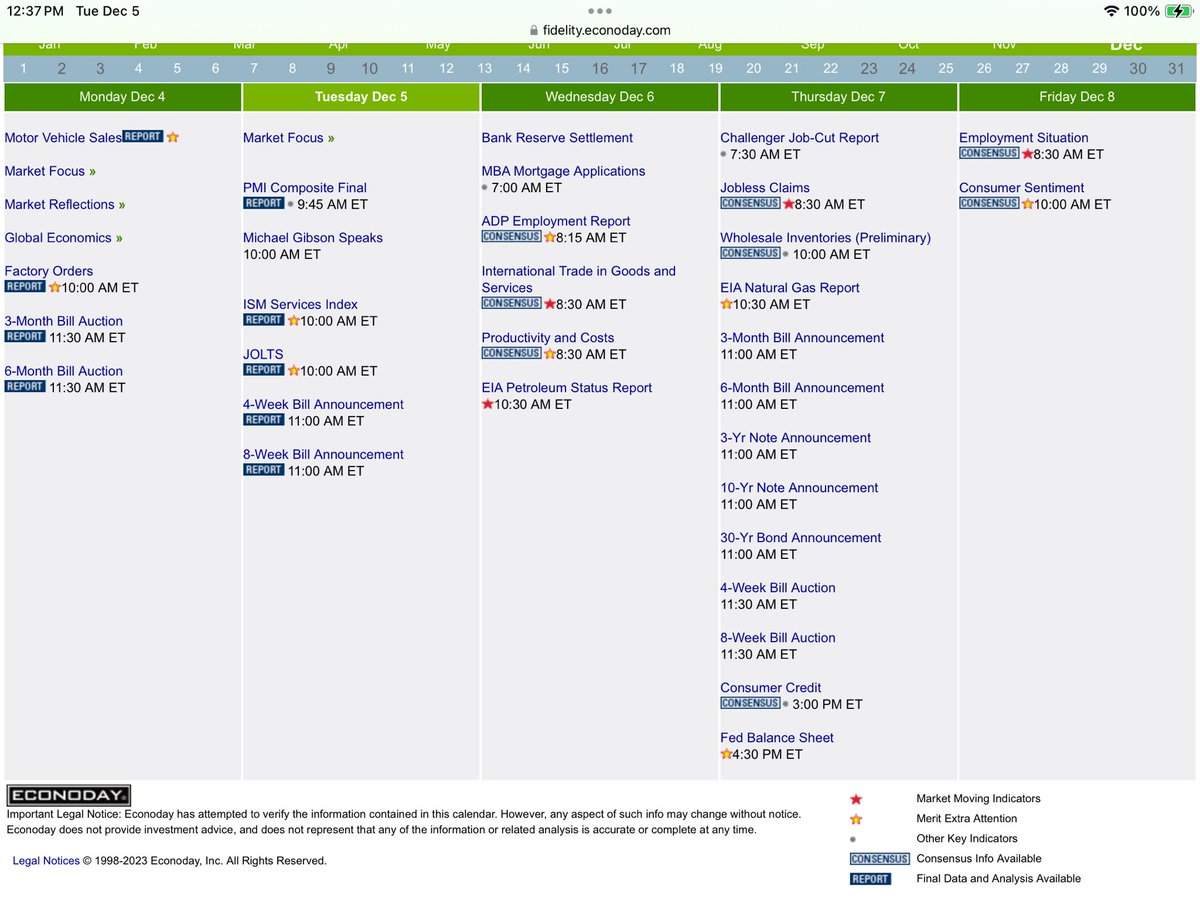Tap the three-dot multitasking menu
The image size is (1200, 900).
(x=600, y=11)
